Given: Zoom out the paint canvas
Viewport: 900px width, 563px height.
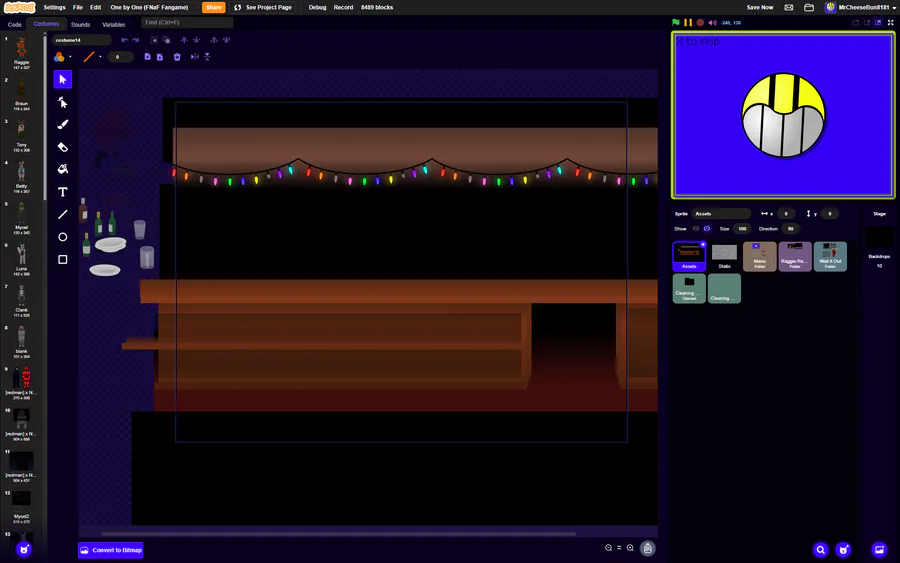Looking at the screenshot, I should [608, 548].
